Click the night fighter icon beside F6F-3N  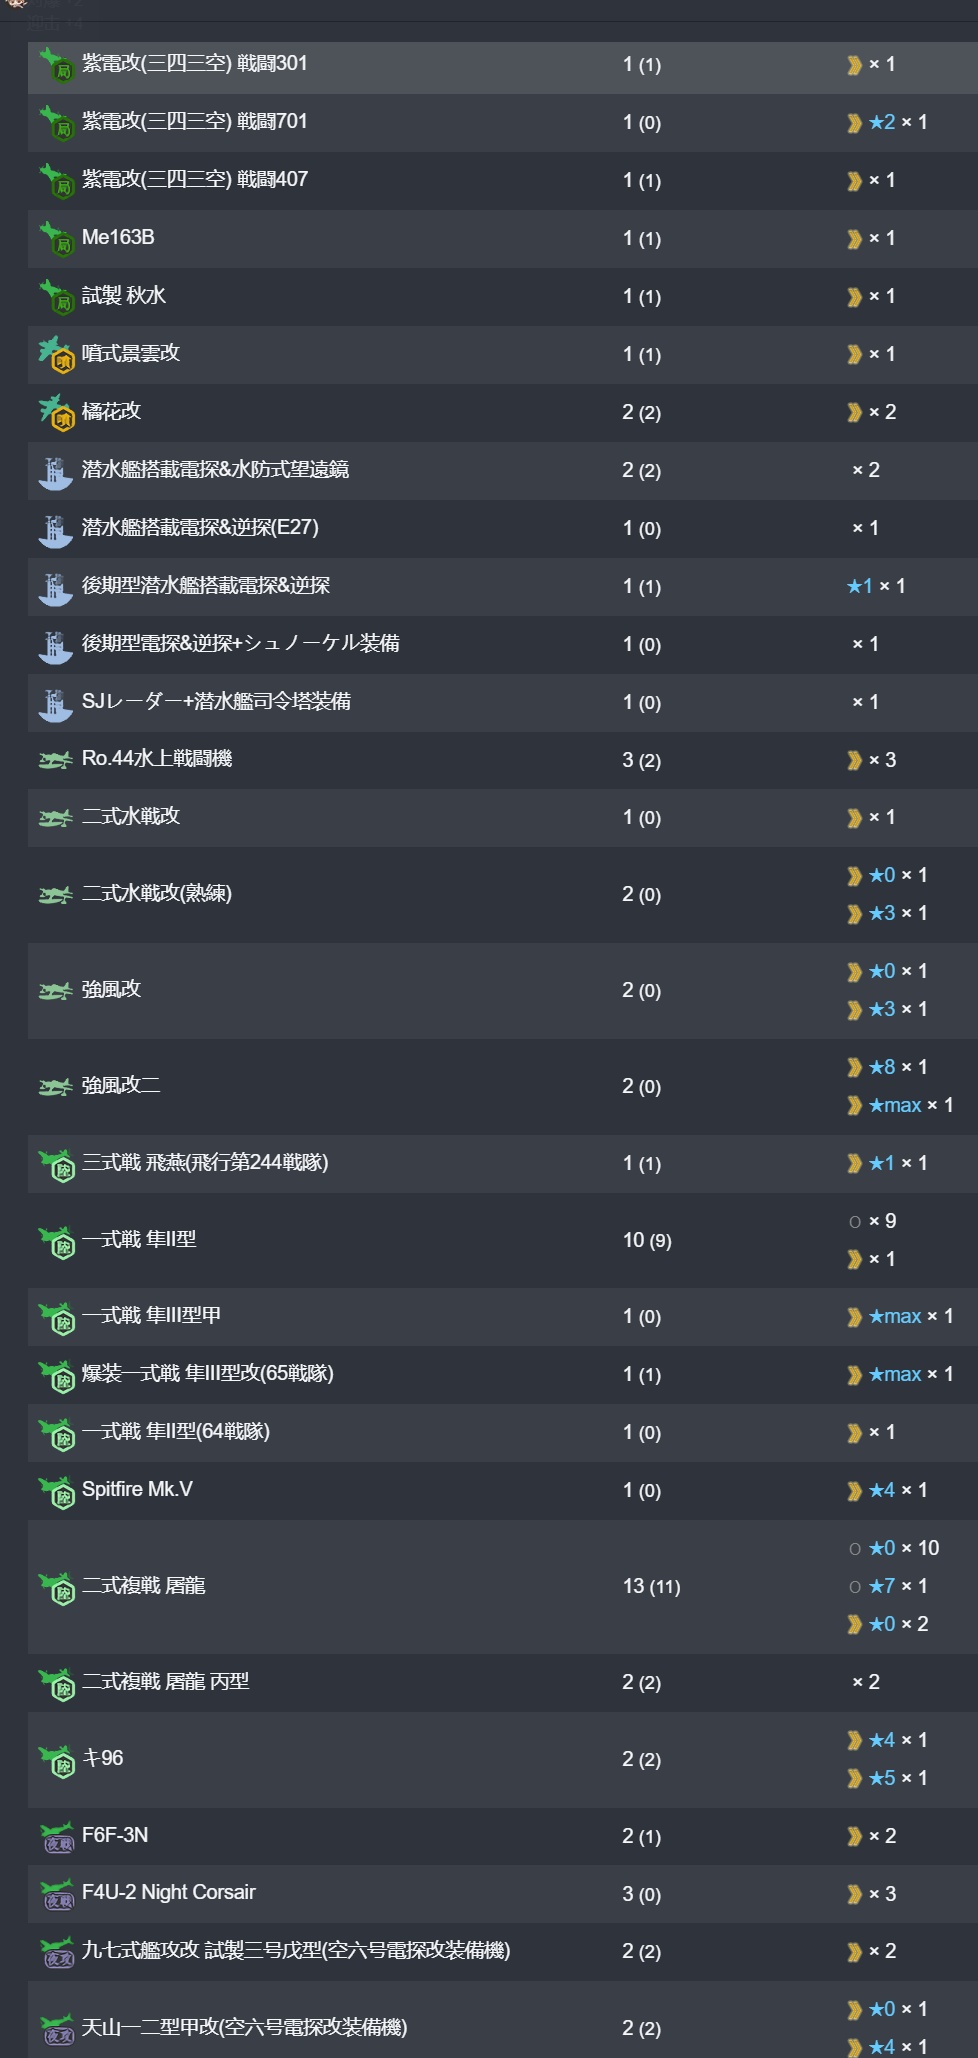pos(56,1836)
